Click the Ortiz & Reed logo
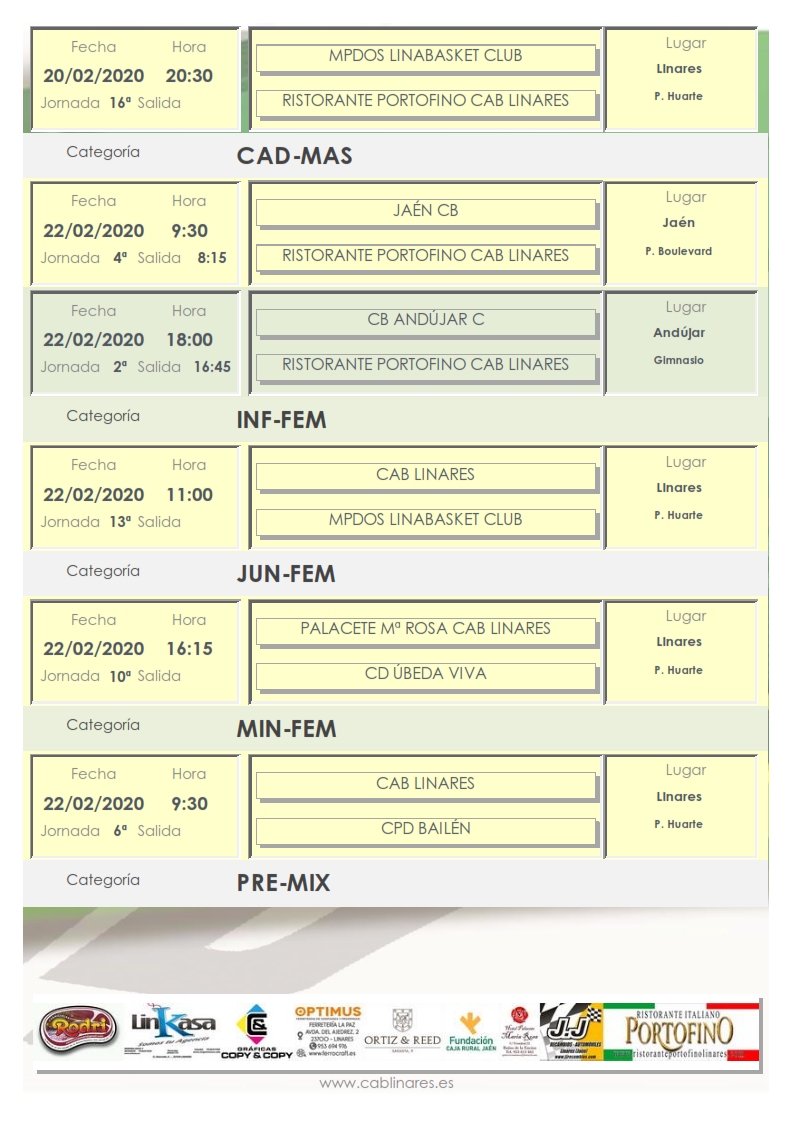The image size is (793, 1122). (x=402, y=1032)
